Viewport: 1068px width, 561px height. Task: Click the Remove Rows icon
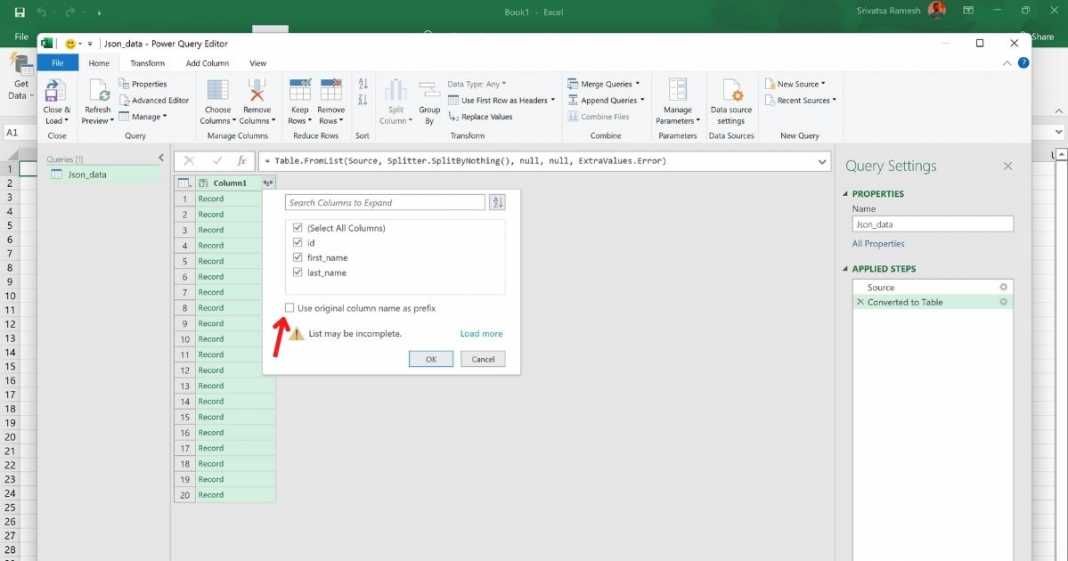pyautogui.click(x=331, y=91)
